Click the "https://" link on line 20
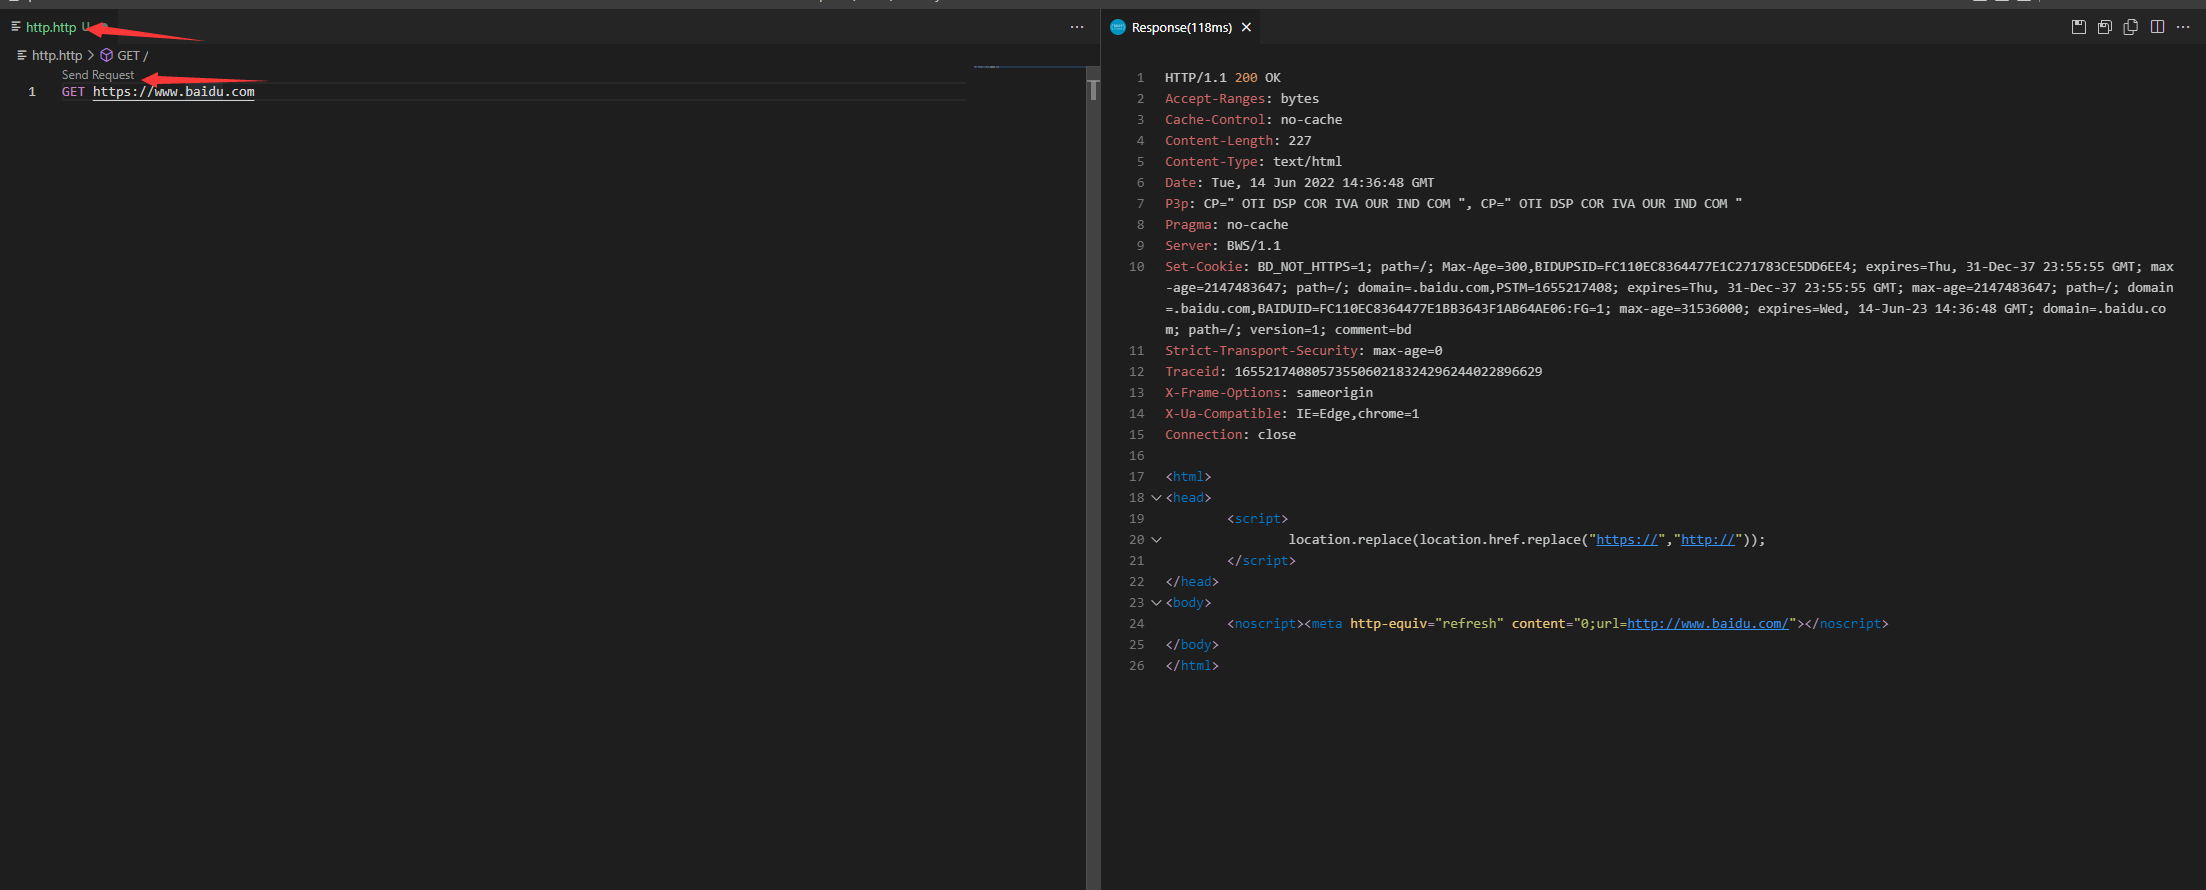Image resolution: width=2206 pixels, height=890 pixels. click(1627, 540)
